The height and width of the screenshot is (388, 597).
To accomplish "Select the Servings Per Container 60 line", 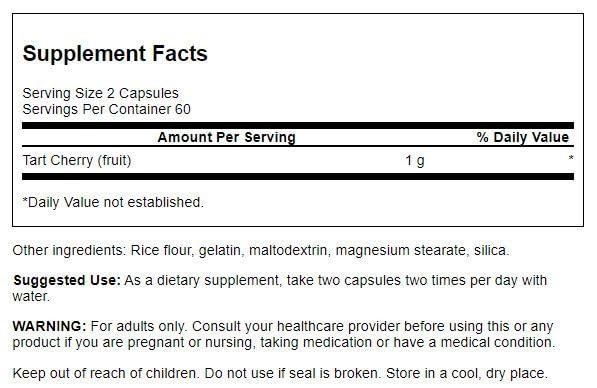I will coord(107,109).
